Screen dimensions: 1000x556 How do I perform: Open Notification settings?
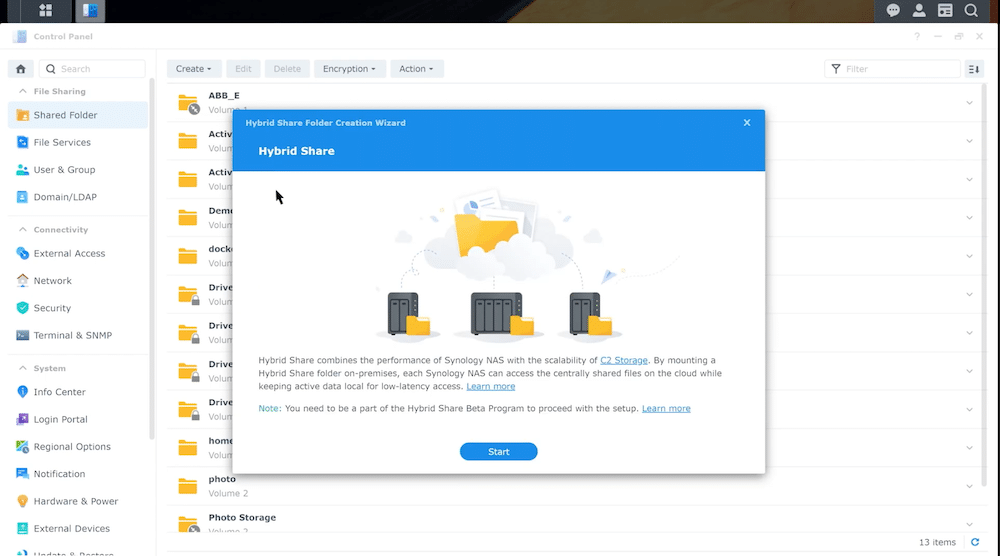coord(78,474)
